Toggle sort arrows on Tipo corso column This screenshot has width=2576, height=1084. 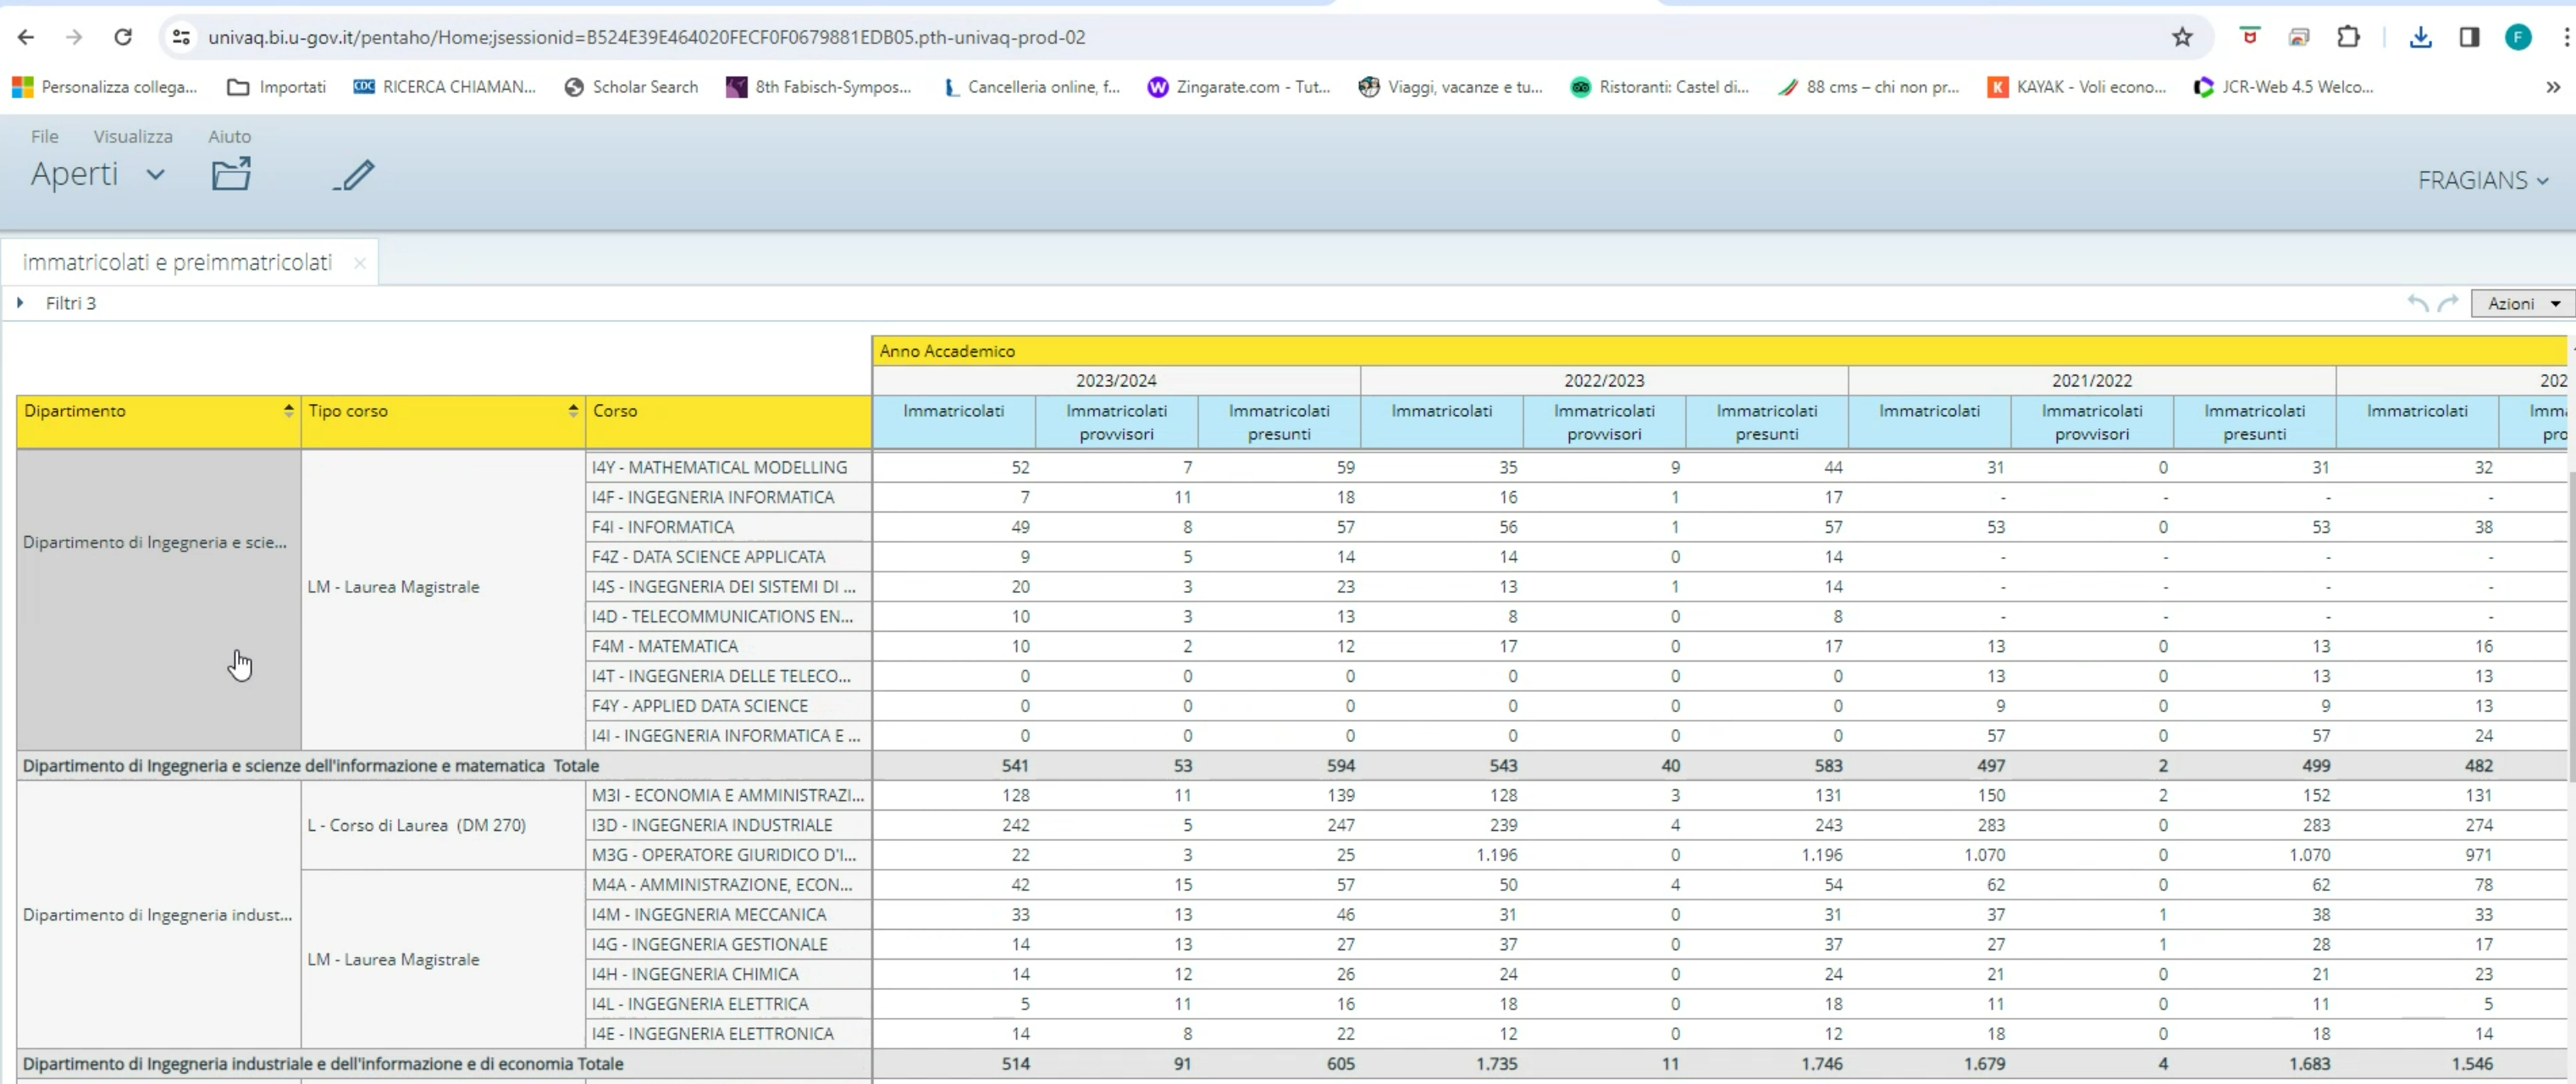pyautogui.click(x=573, y=411)
